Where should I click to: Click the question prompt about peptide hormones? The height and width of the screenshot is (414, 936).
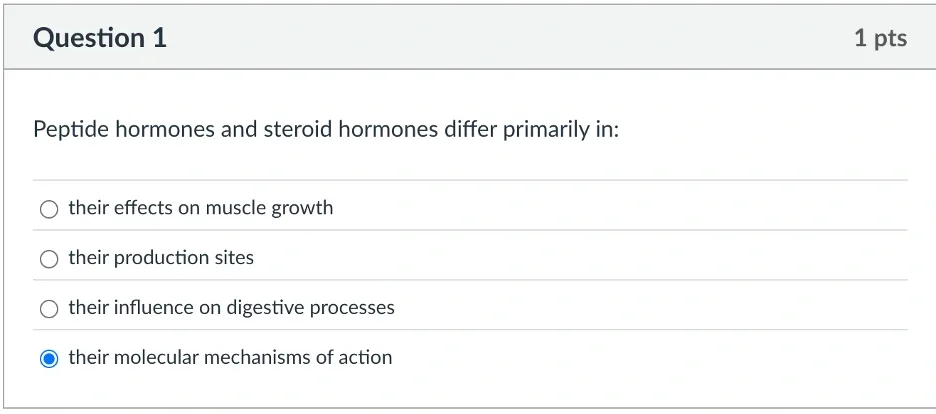(x=326, y=130)
